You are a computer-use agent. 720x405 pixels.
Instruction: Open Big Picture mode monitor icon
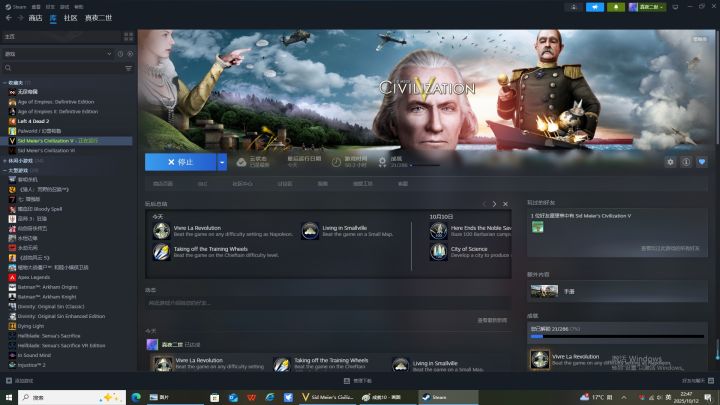pyautogui.click(x=675, y=7)
